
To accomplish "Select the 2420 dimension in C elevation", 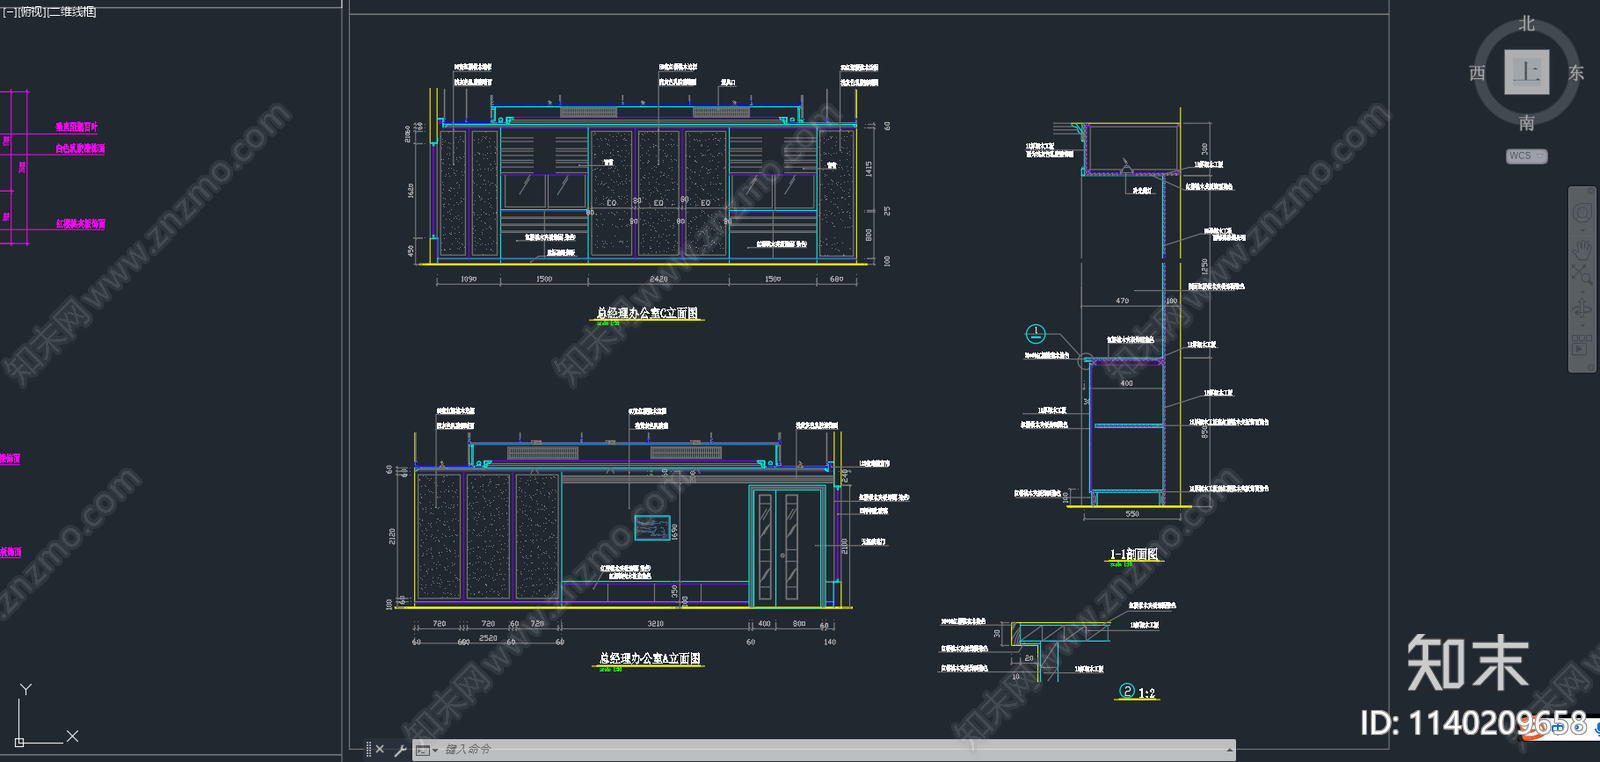I will 658,279.
